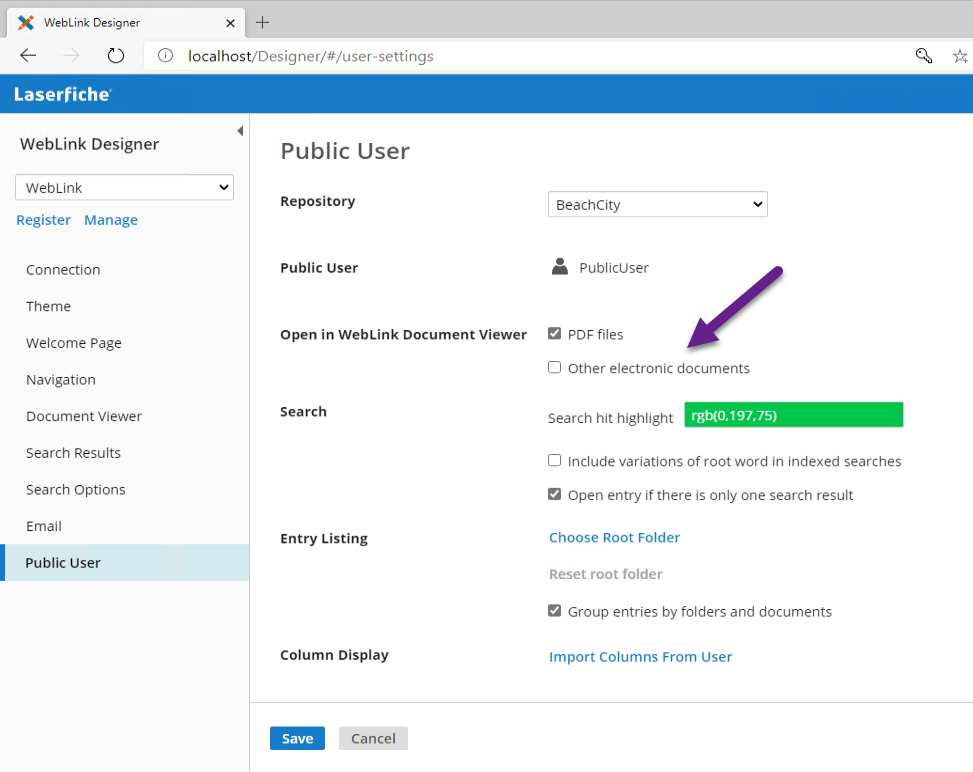The height and width of the screenshot is (772, 973).
Task: Click the Manage link
Action: pyautogui.click(x=111, y=220)
